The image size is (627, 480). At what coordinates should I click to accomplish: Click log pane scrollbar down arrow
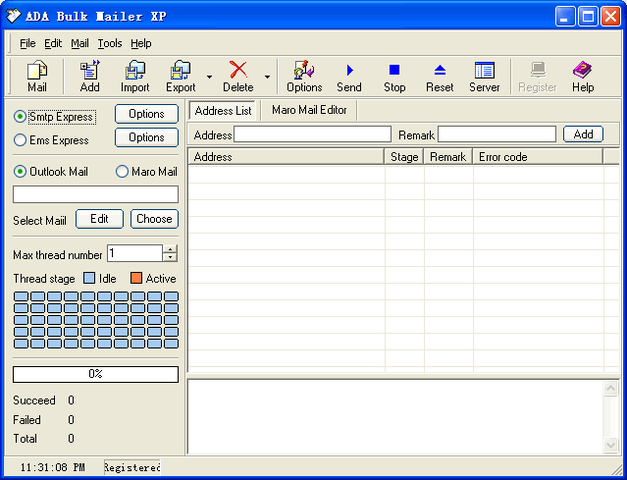611,445
